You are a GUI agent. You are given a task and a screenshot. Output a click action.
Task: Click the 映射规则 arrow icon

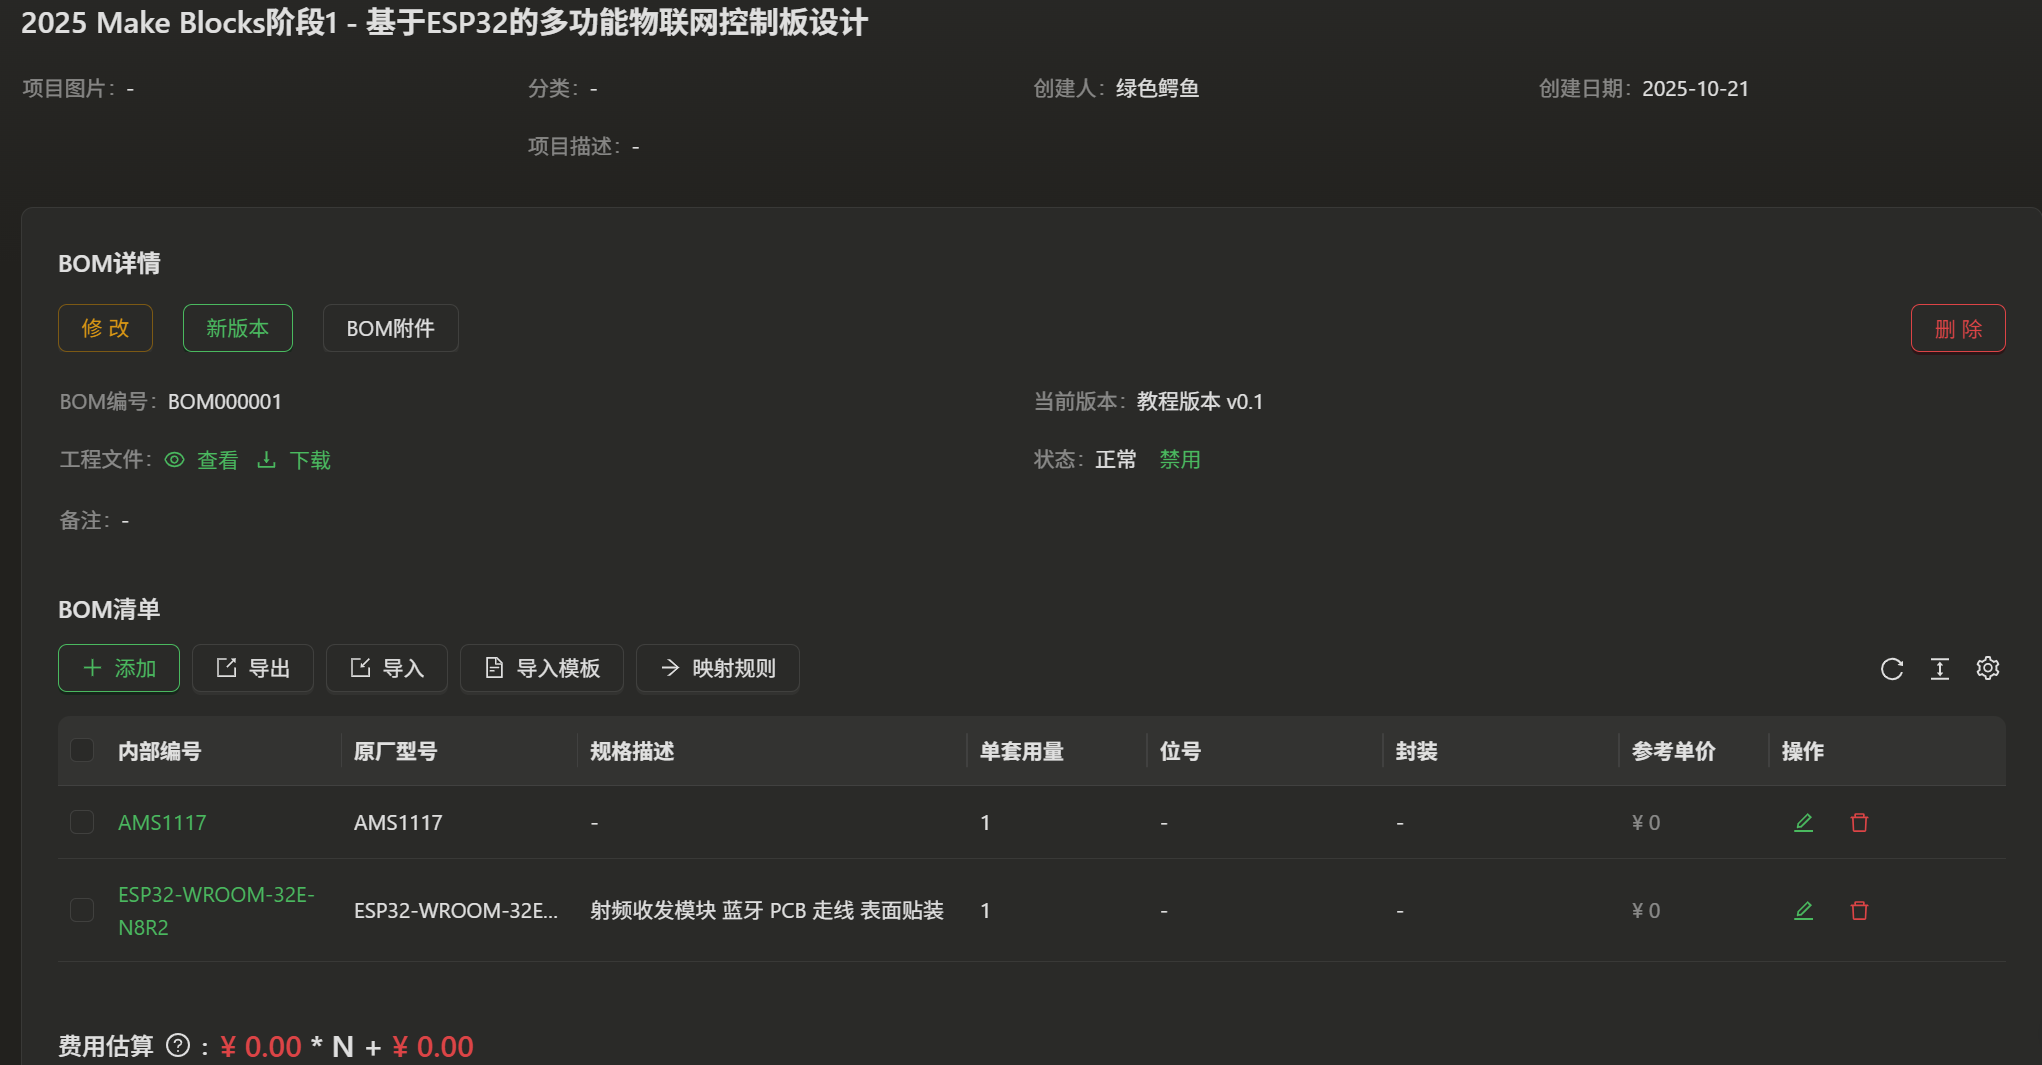[670, 668]
